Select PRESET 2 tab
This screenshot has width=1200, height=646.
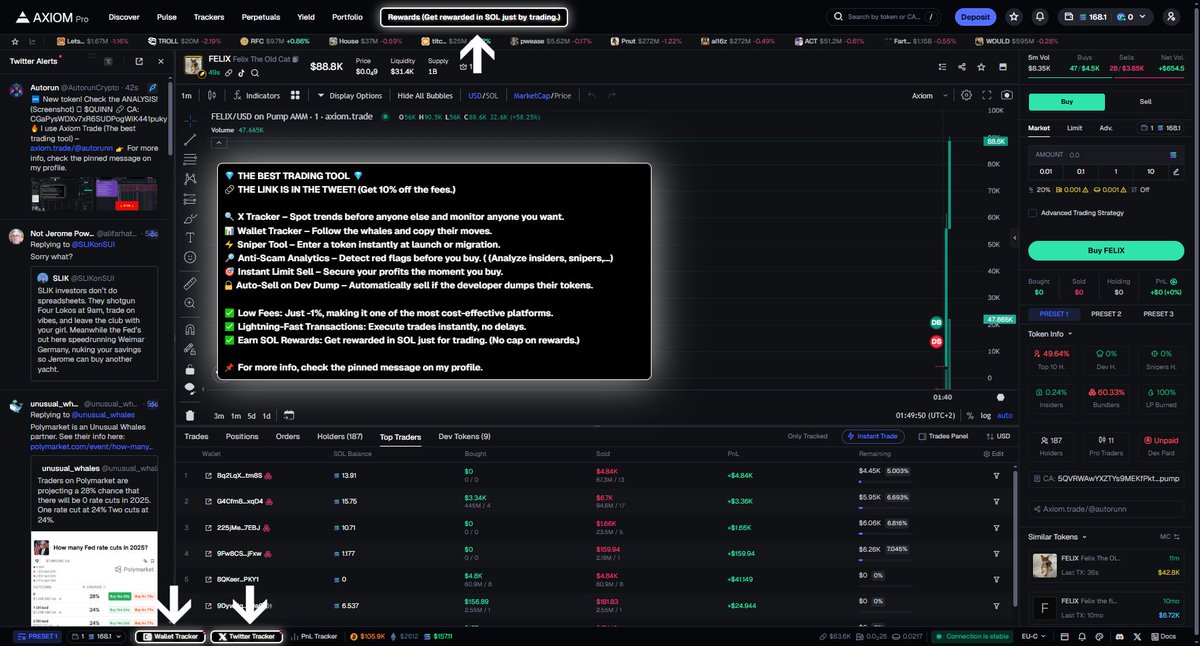point(1105,314)
